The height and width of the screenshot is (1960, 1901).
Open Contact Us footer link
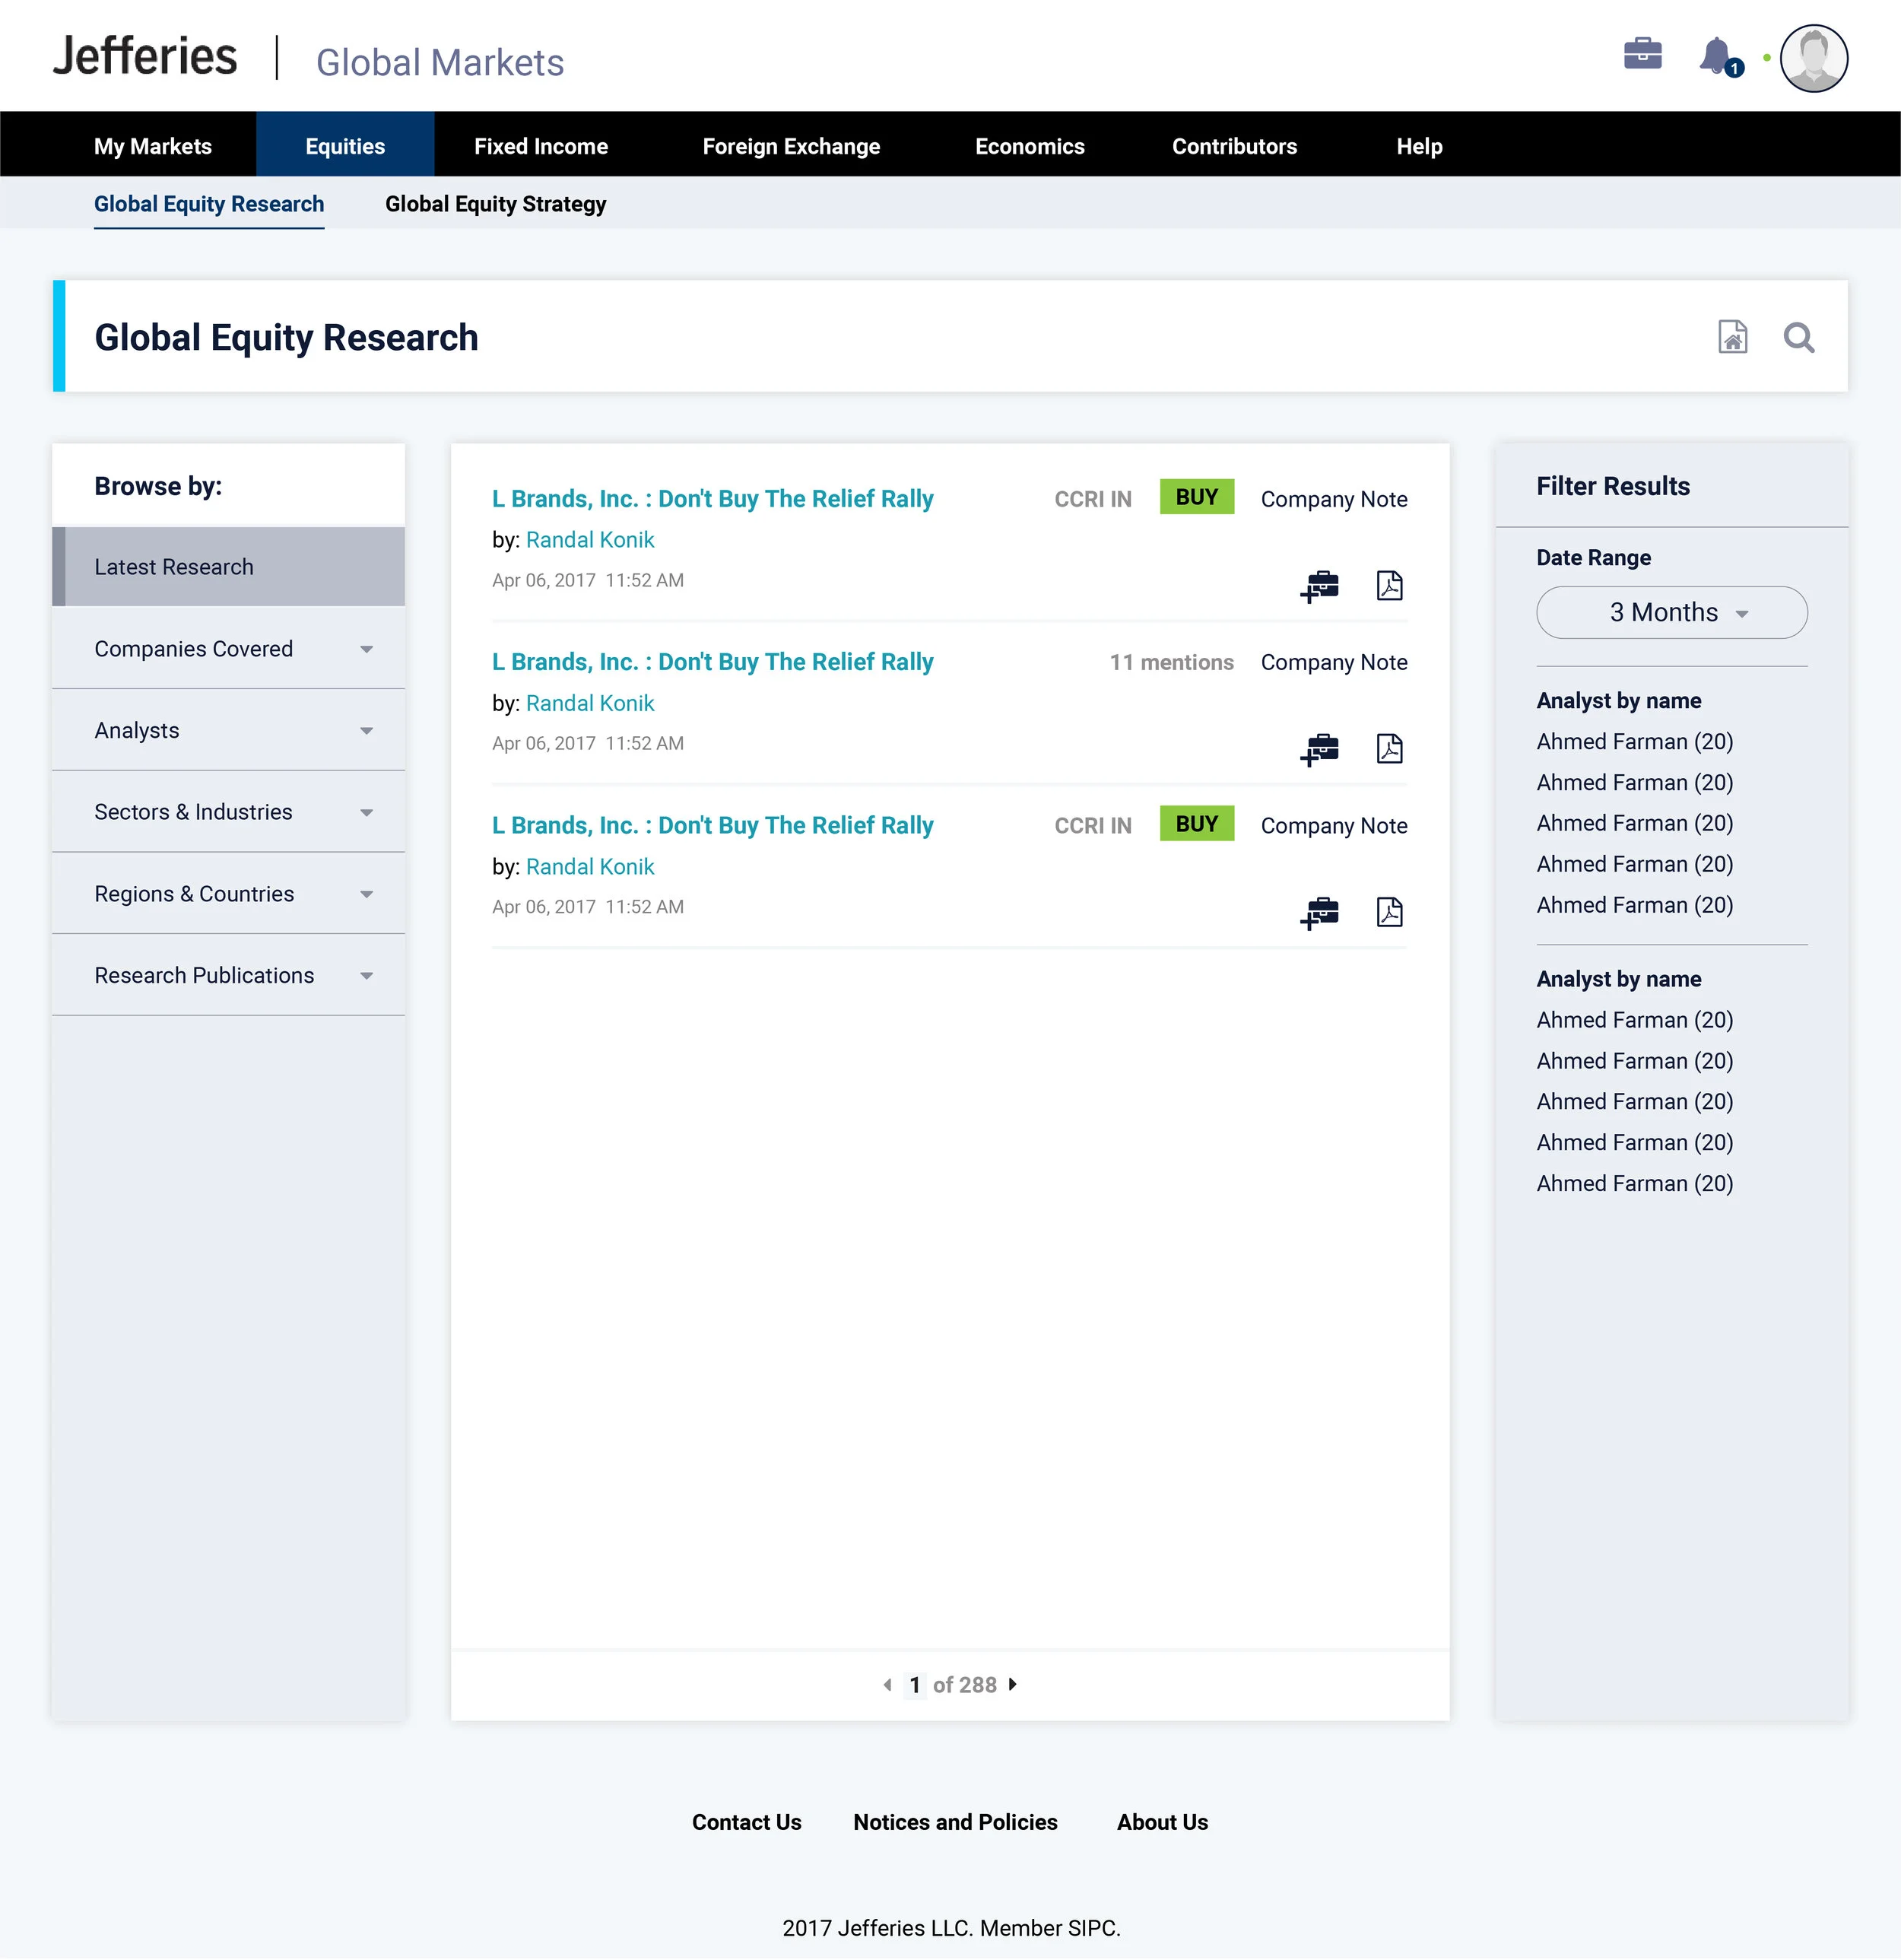pyautogui.click(x=746, y=1822)
